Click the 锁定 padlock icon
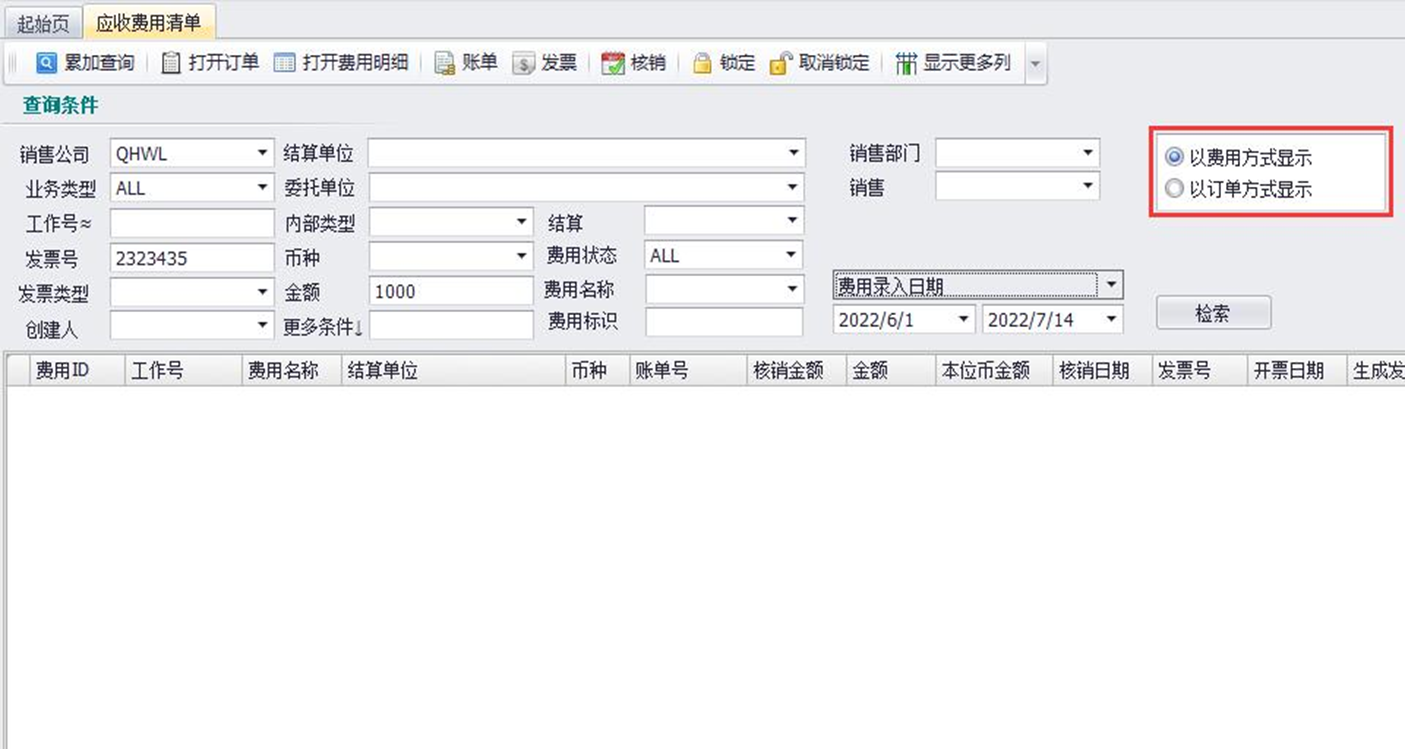The width and height of the screenshot is (1405, 749). (703, 63)
